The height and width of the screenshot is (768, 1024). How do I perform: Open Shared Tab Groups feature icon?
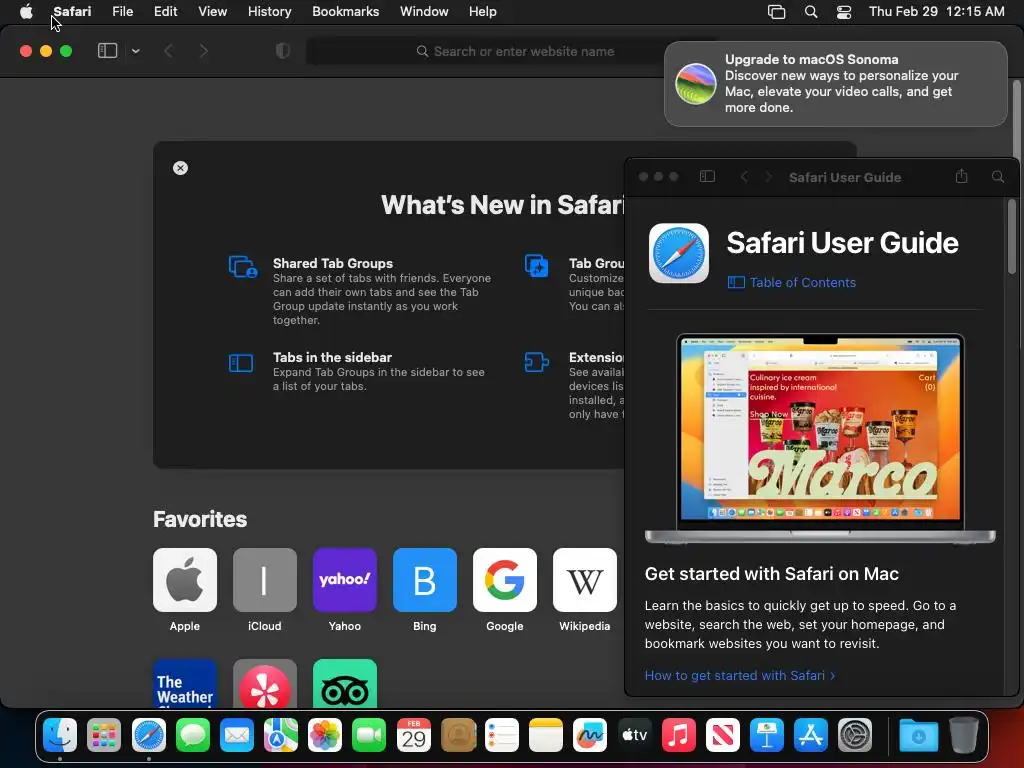coord(243,267)
